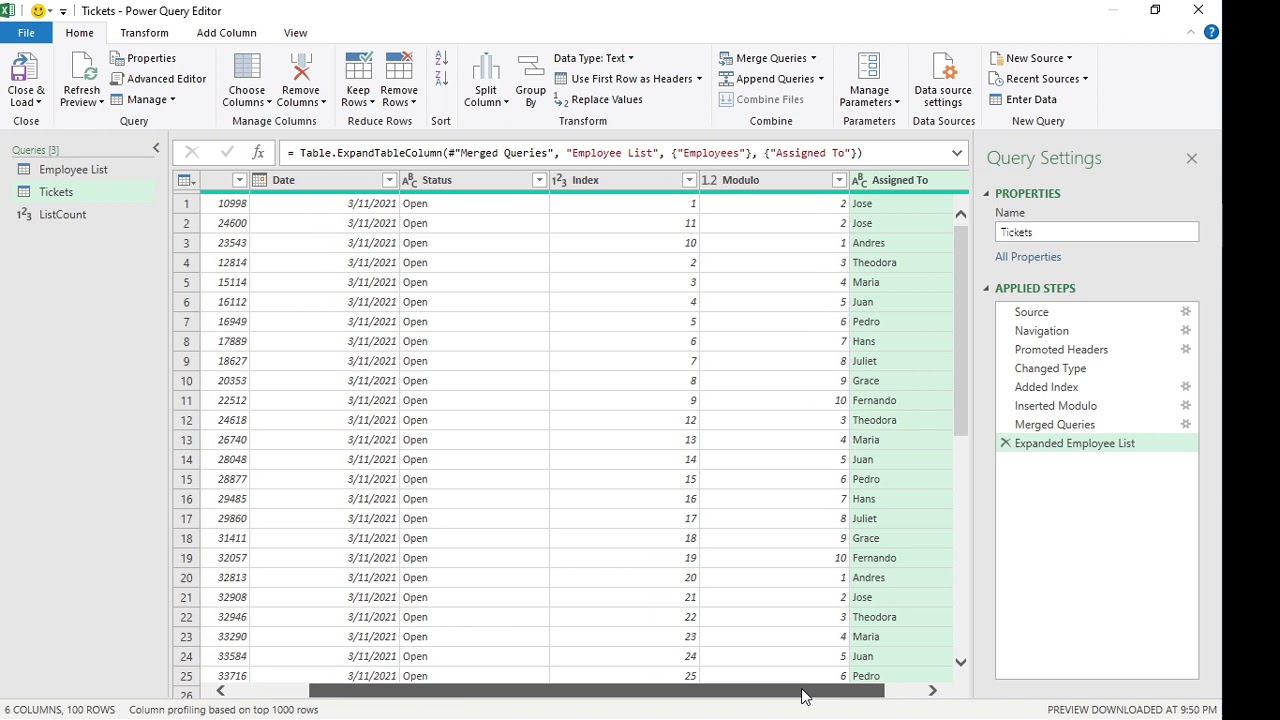Click the down arrow of the grid's vertical scrollbar
Viewport: 1280px width, 720px height.
pyautogui.click(x=960, y=662)
